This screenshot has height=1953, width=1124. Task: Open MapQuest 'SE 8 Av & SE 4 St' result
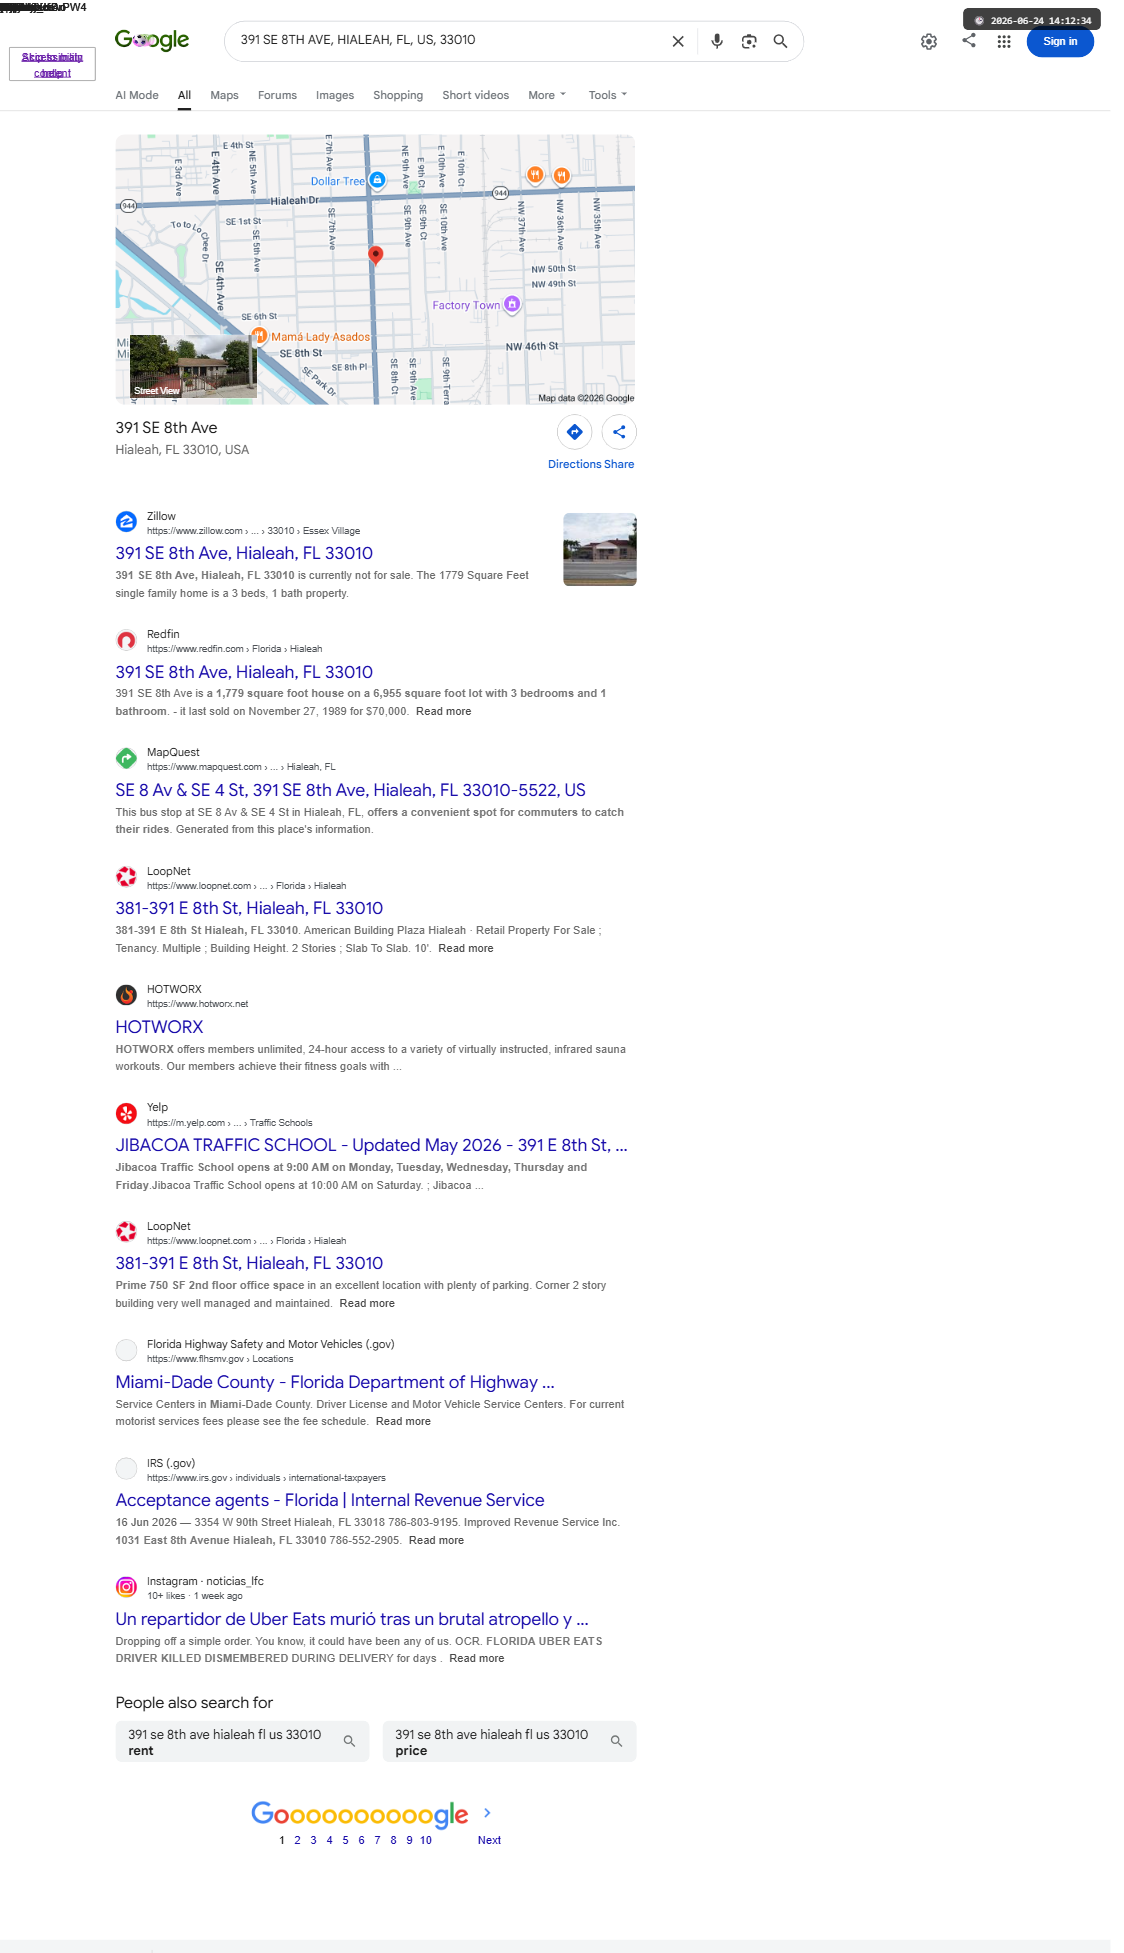350,790
